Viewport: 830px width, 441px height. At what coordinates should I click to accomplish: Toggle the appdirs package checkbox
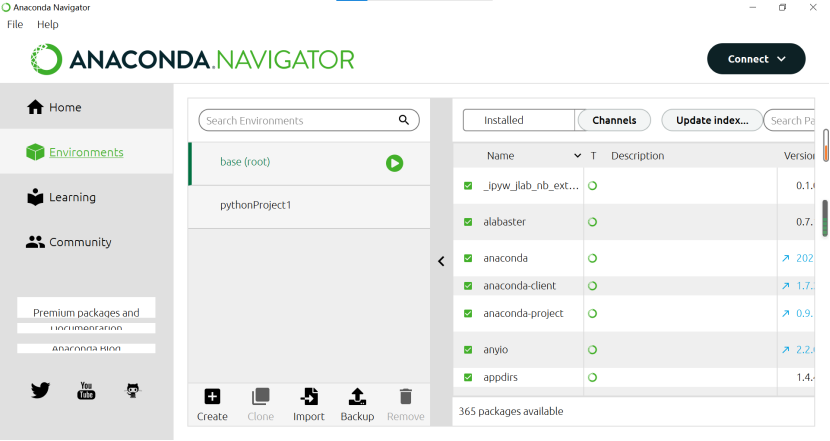(468, 377)
